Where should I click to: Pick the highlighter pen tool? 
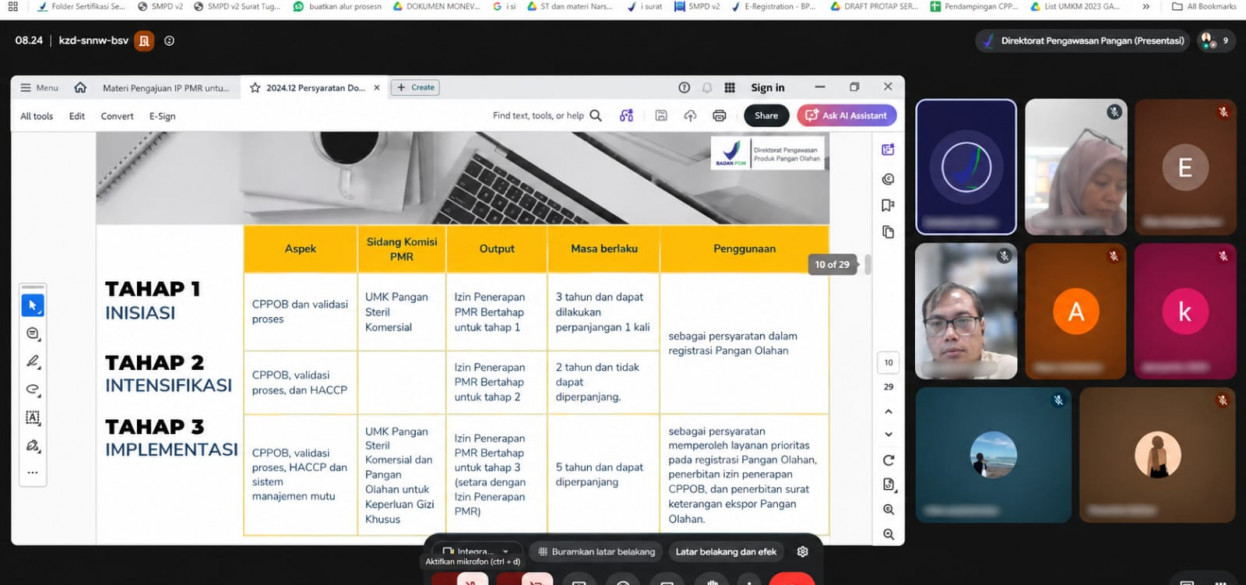tap(33, 361)
